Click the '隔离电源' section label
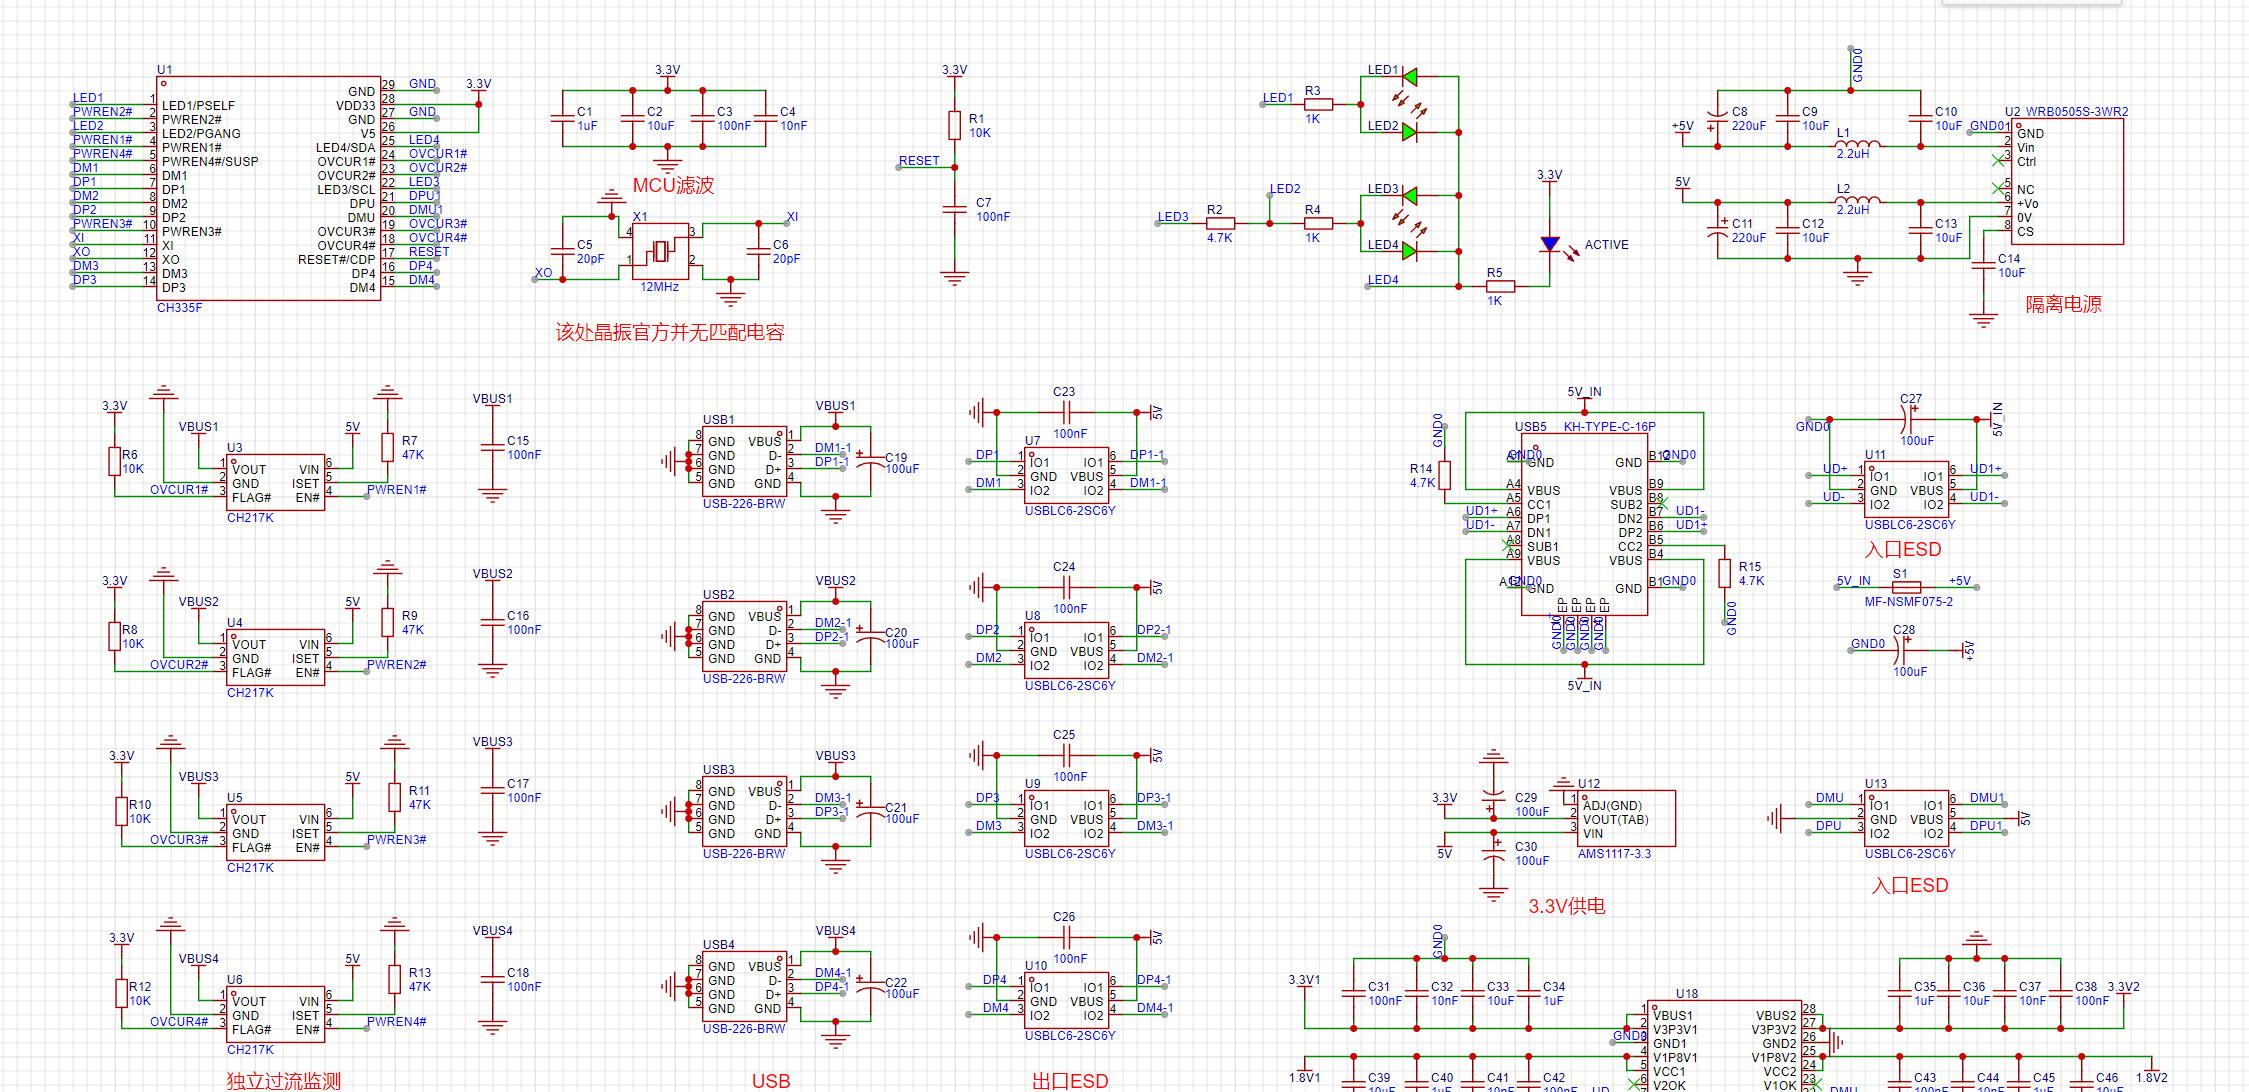The height and width of the screenshot is (1092, 2249). (2063, 304)
